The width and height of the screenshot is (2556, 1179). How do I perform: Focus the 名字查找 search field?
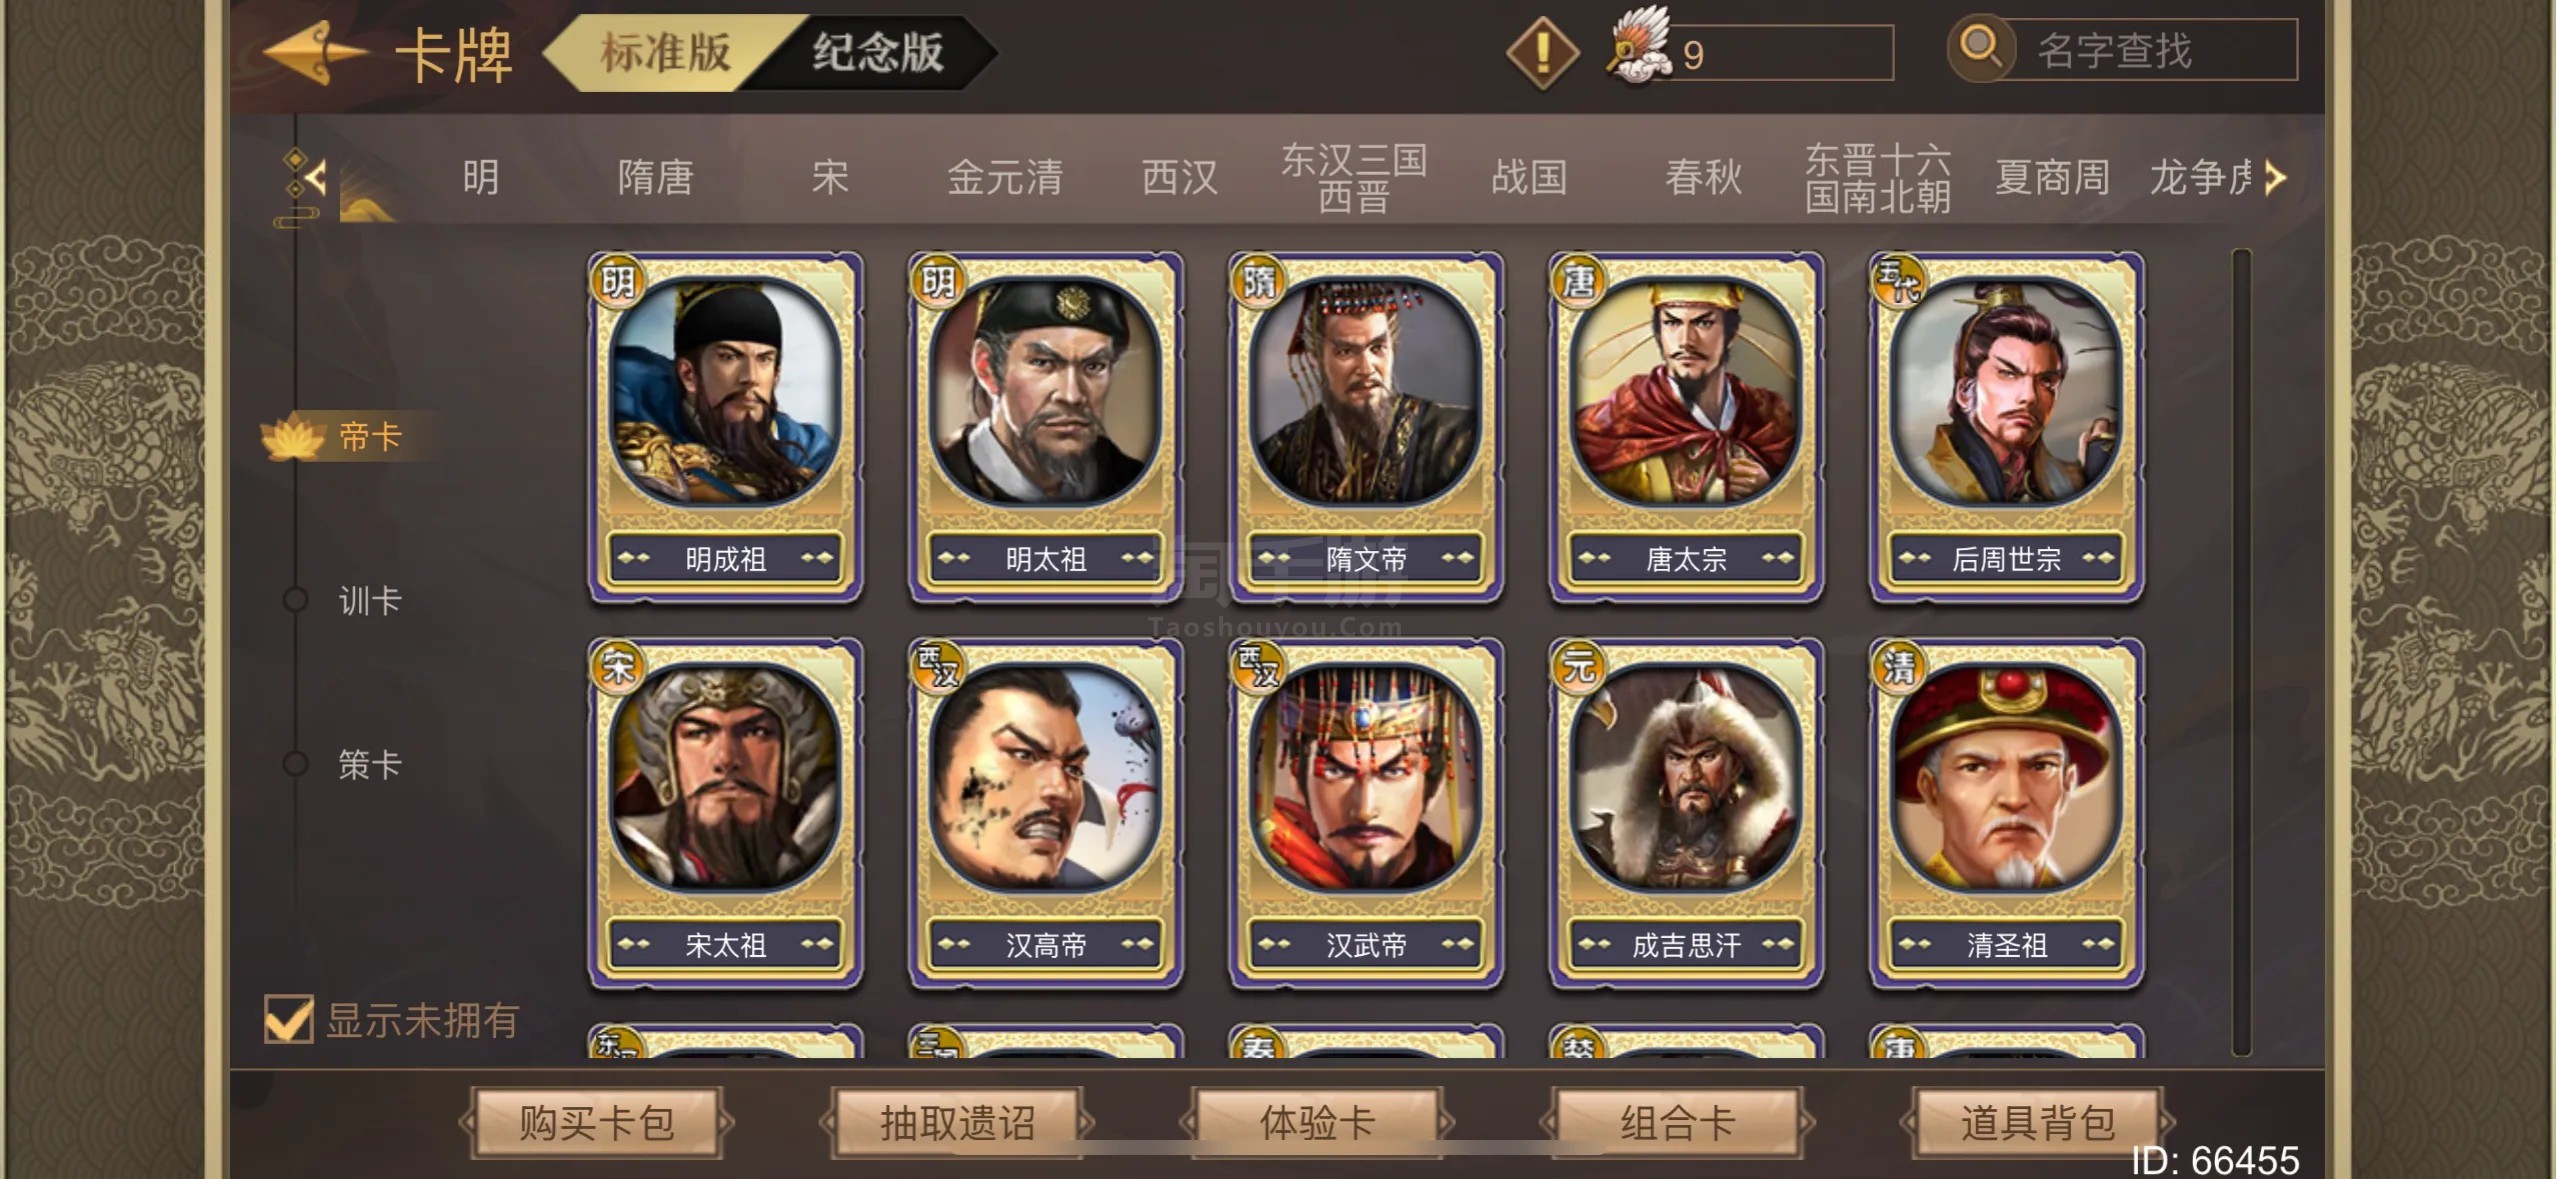pyautogui.click(x=2150, y=50)
